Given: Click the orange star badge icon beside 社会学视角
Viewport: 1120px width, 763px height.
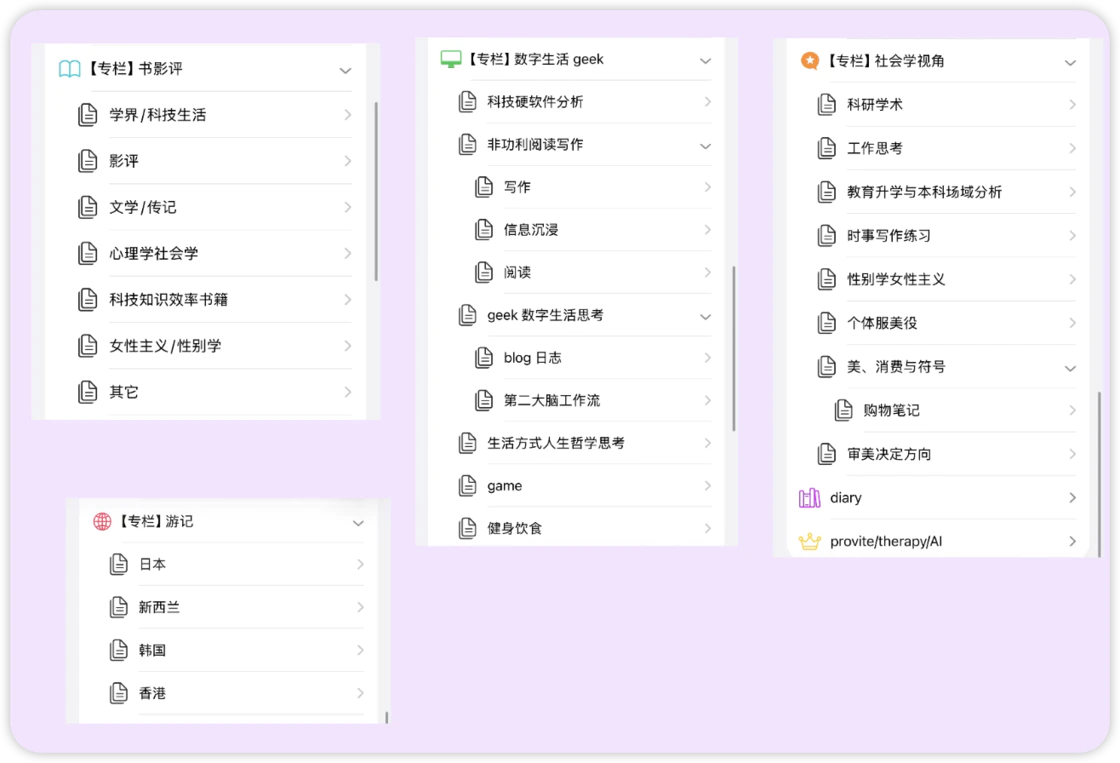Looking at the screenshot, I should (809, 61).
